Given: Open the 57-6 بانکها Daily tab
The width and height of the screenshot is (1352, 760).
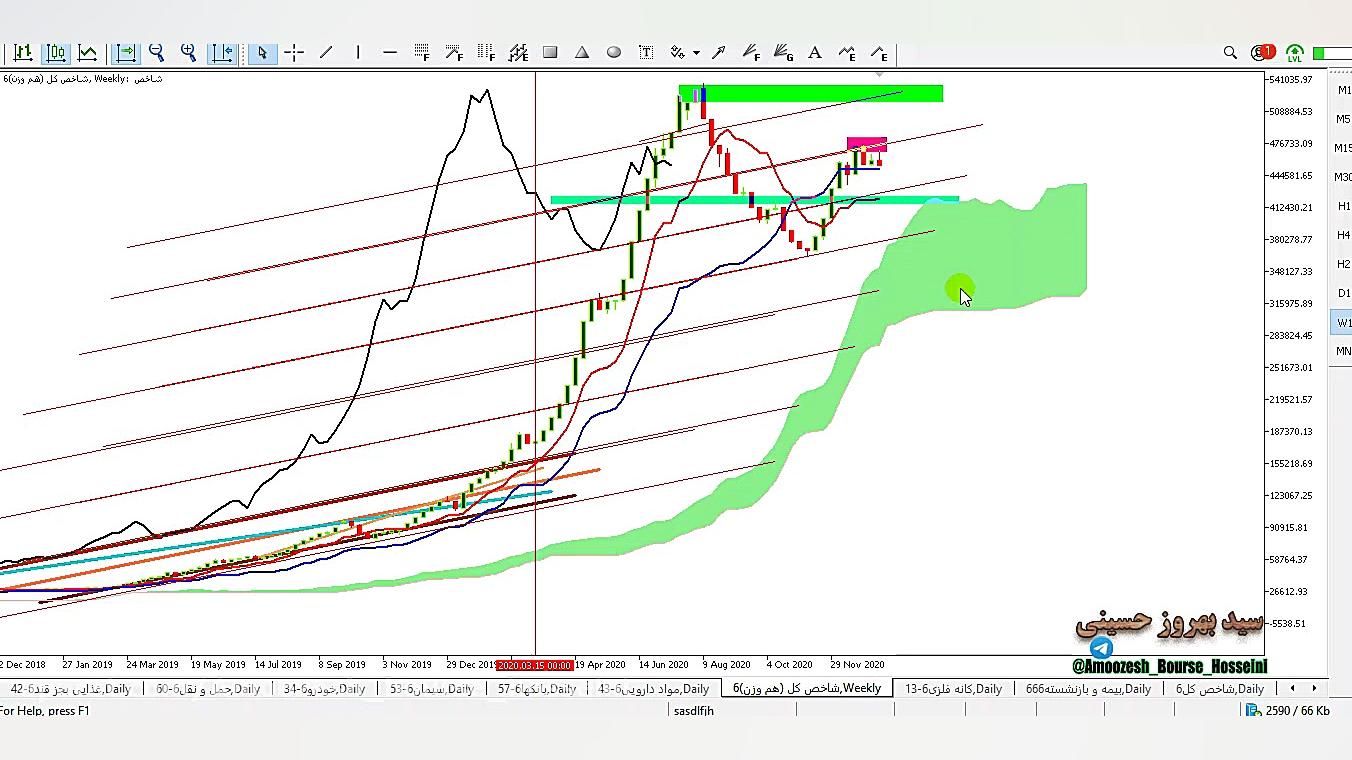Looking at the screenshot, I should click(x=537, y=688).
